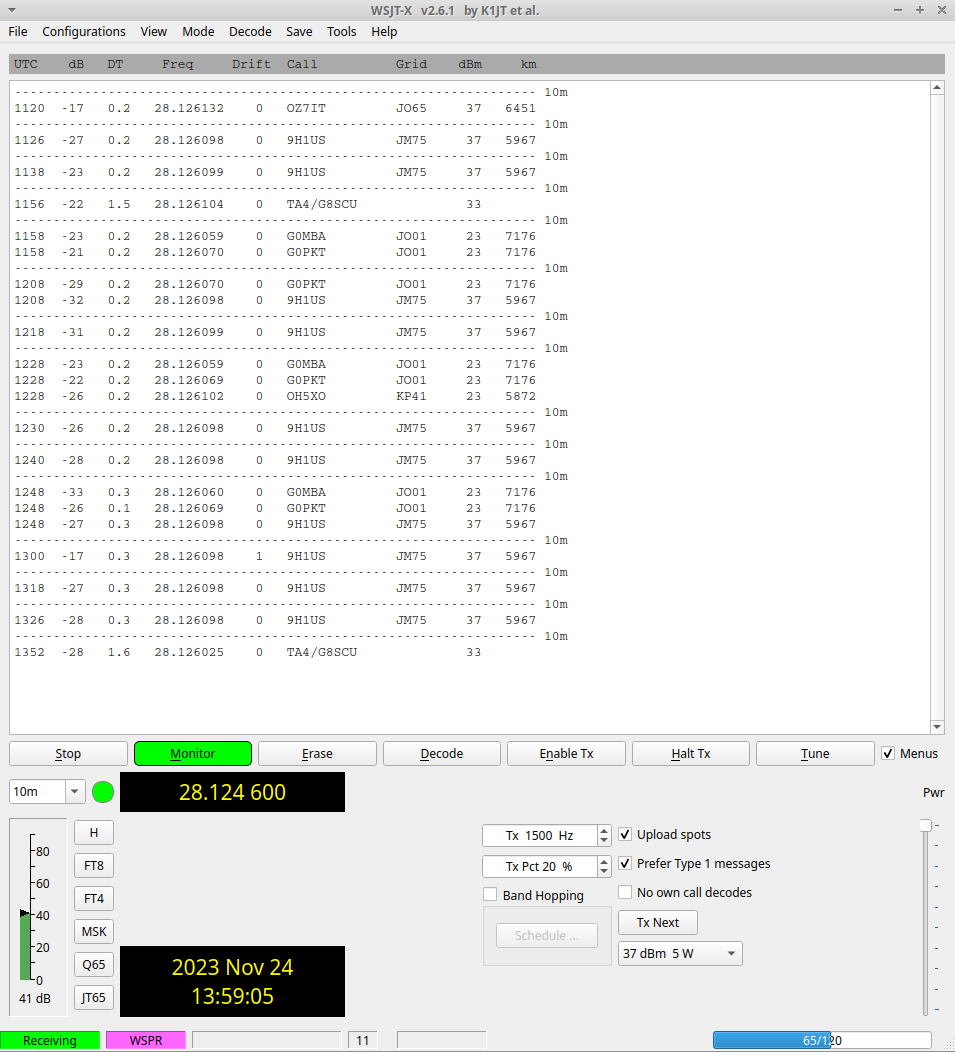The width and height of the screenshot is (955, 1052).
Task: Increase Tx Pct 20 % with up arrow
Action: 604,861
